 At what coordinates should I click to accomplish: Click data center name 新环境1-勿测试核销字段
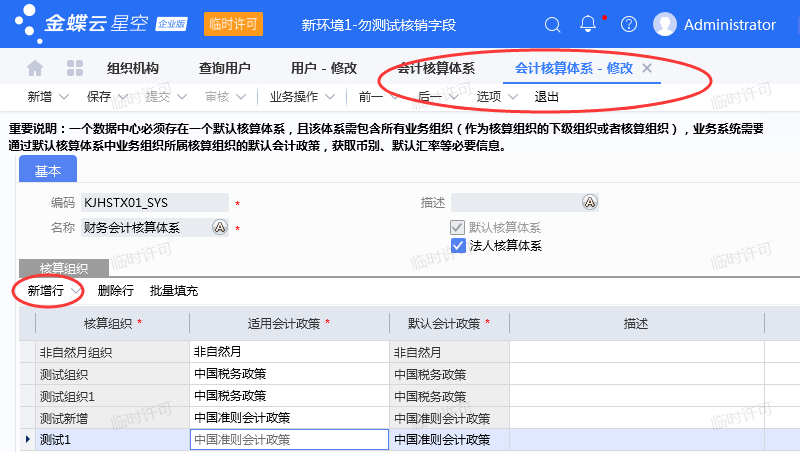tap(379, 24)
